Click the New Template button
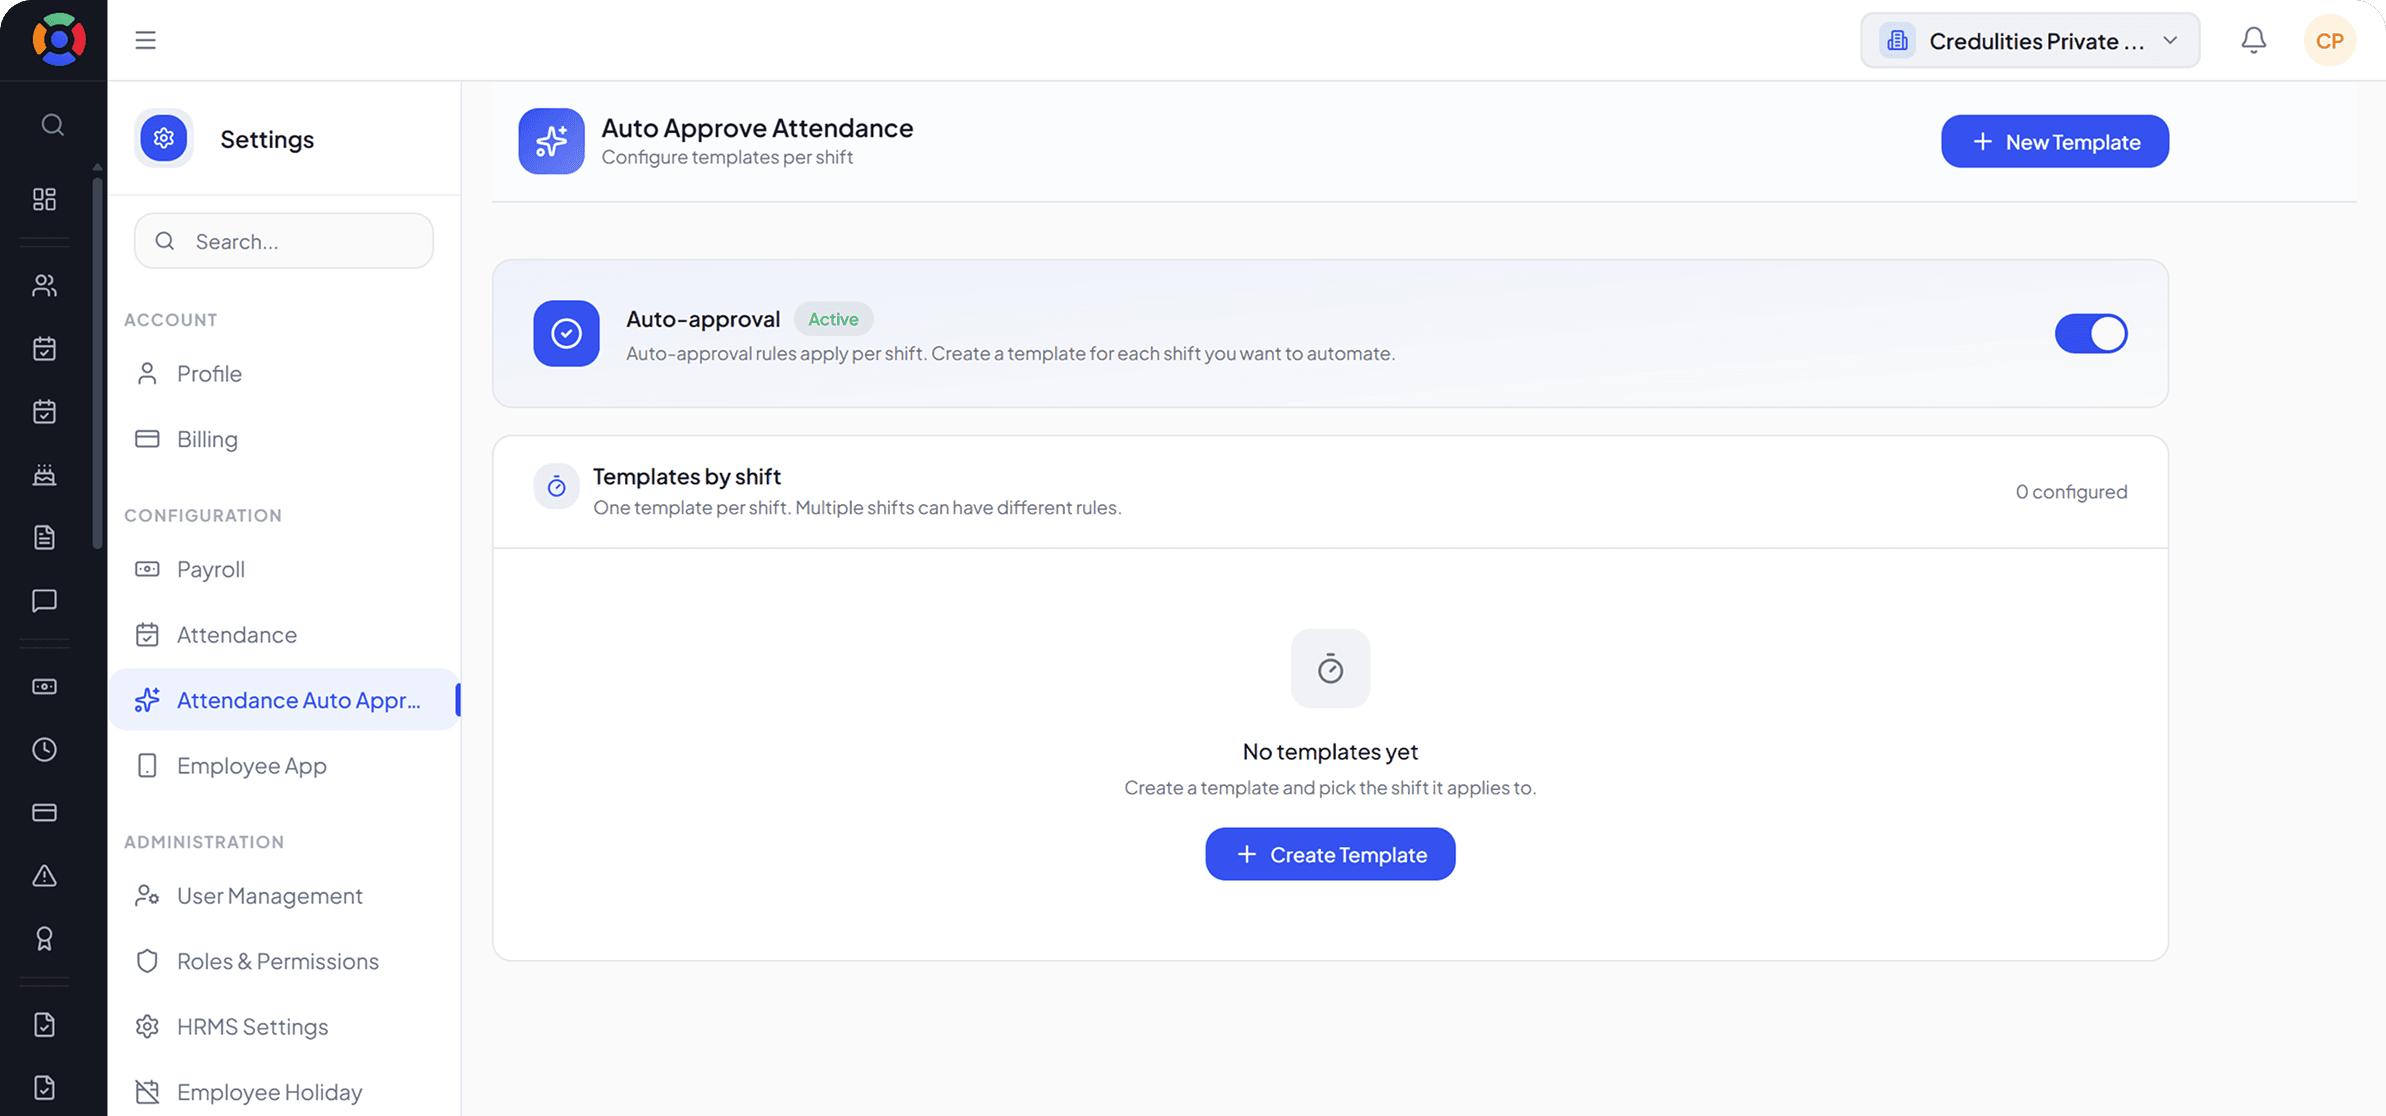2386x1116 pixels. [2055, 141]
